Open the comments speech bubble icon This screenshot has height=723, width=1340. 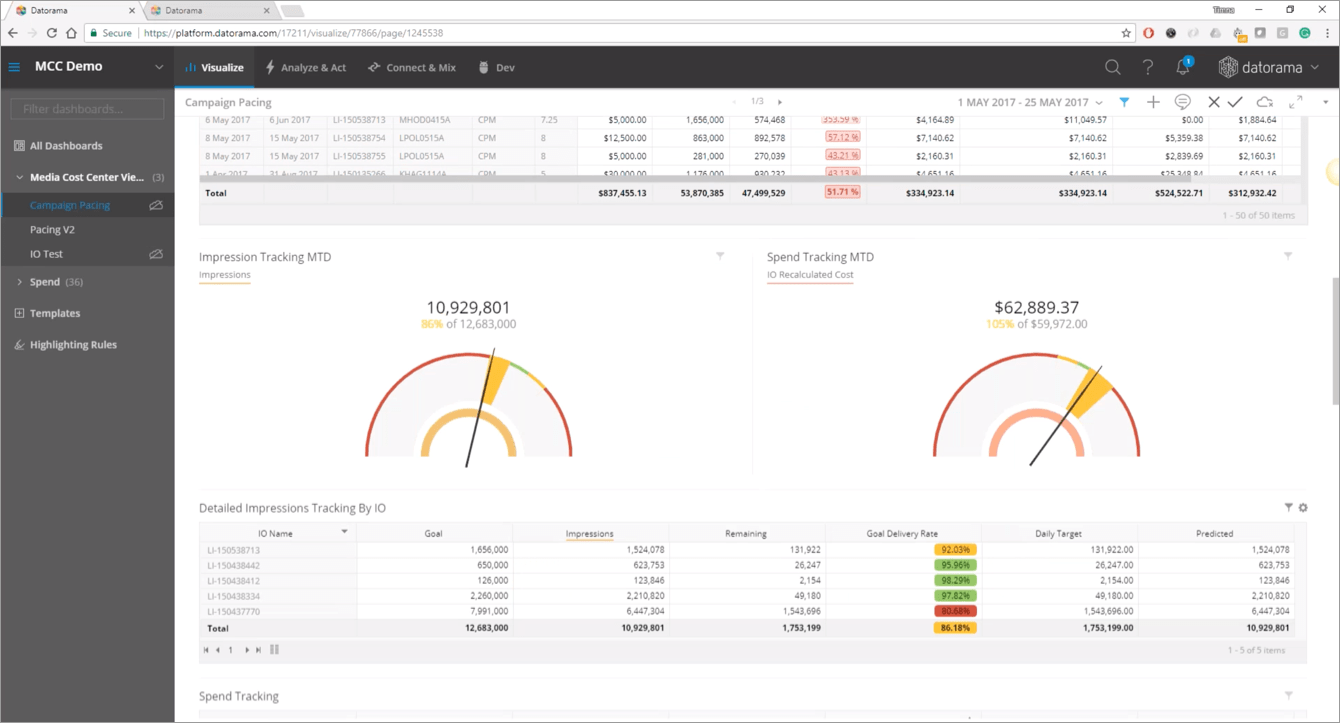(x=1182, y=102)
